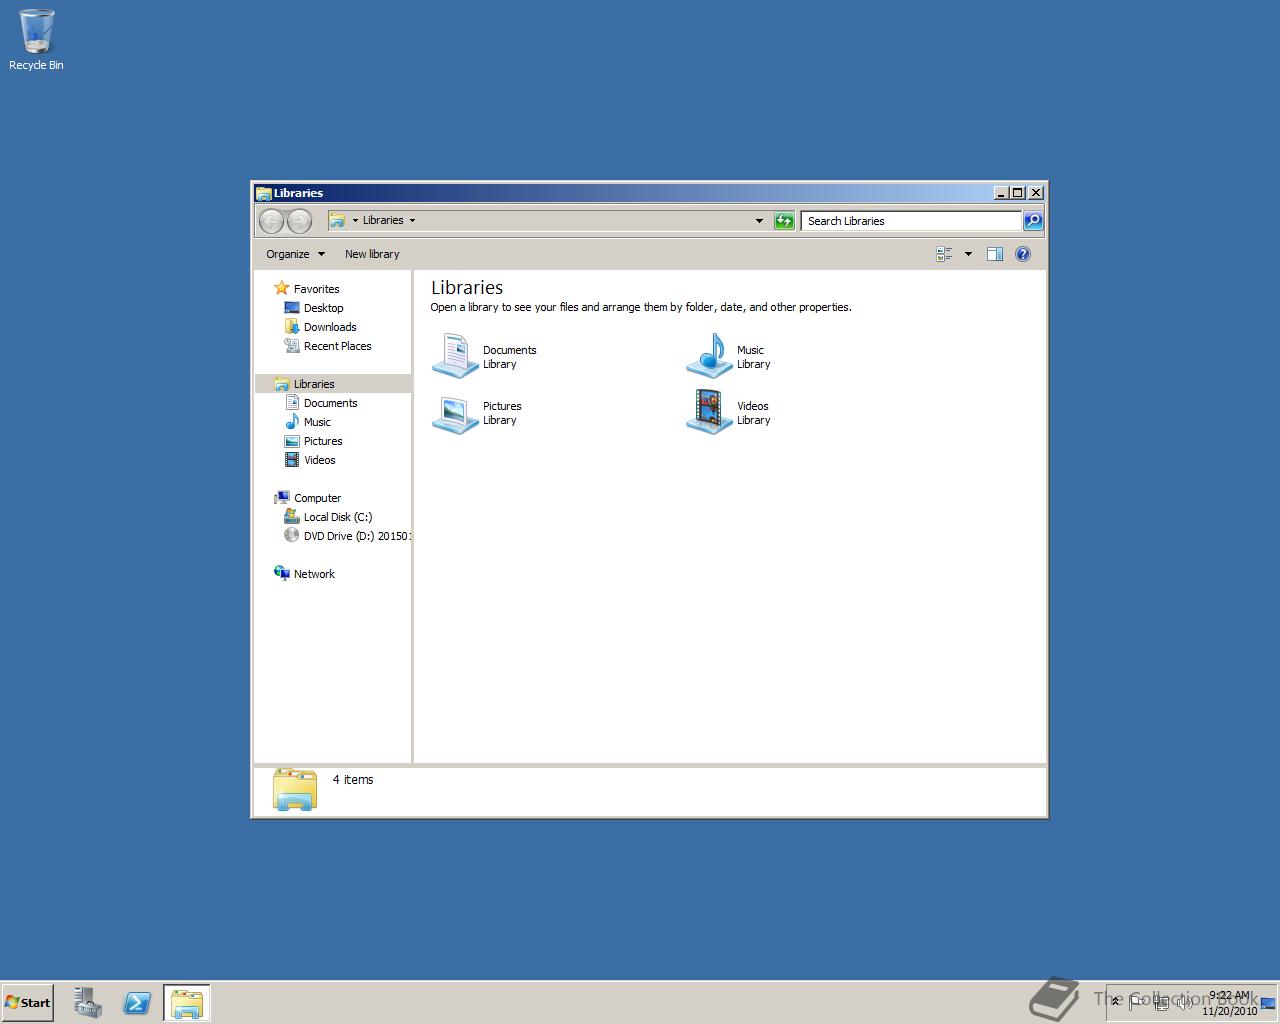Screen dimensions: 1280x1024
Task: Click the taskbar clock showing 9:22 AM
Action: [1229, 1003]
